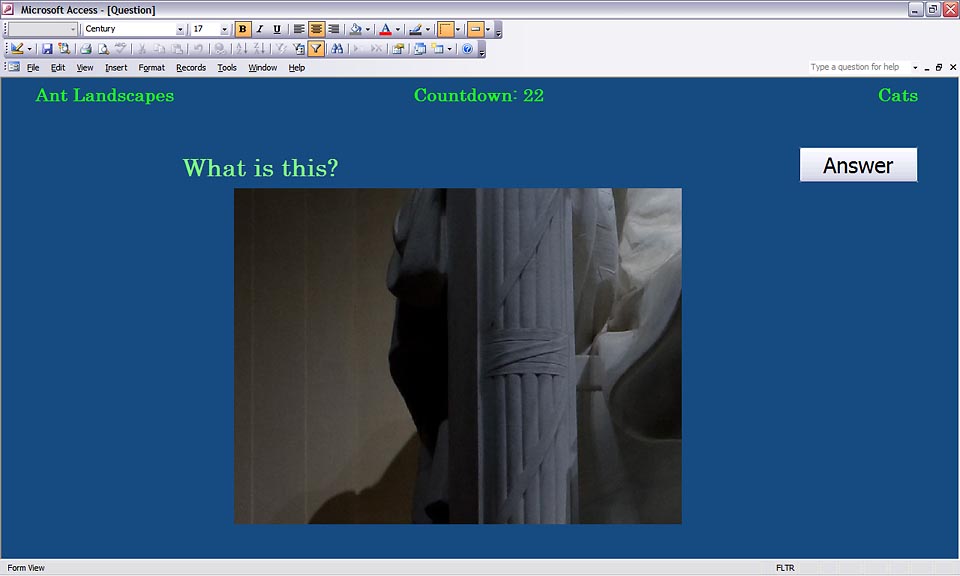This screenshot has height=576, width=960.
Task: Click the form control icon beside File
Action: [13, 67]
